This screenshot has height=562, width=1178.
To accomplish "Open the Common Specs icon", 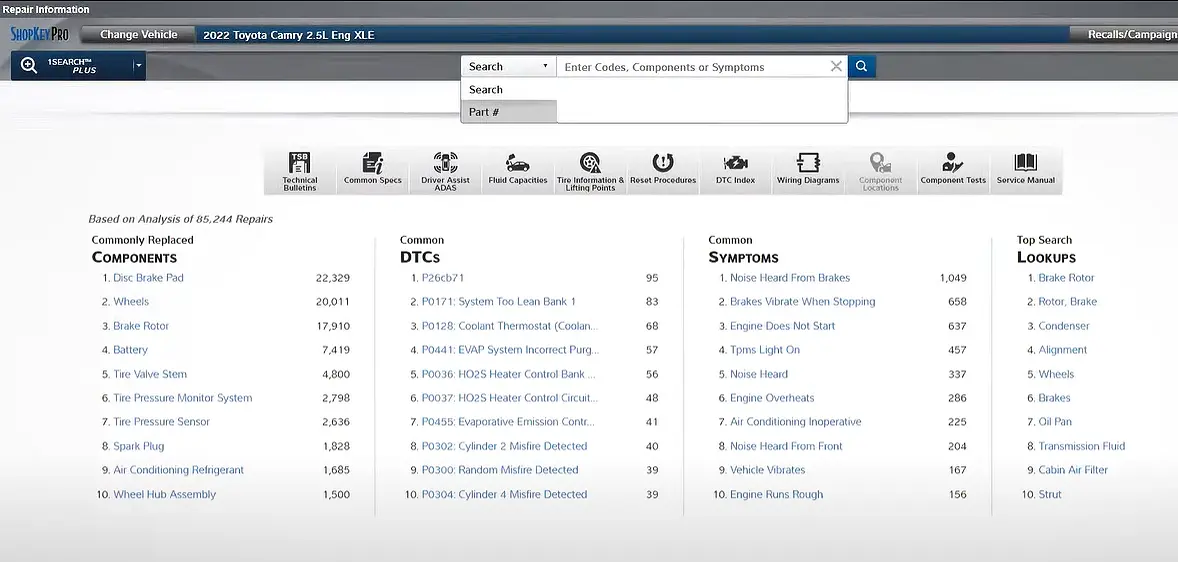I will tap(372, 170).
